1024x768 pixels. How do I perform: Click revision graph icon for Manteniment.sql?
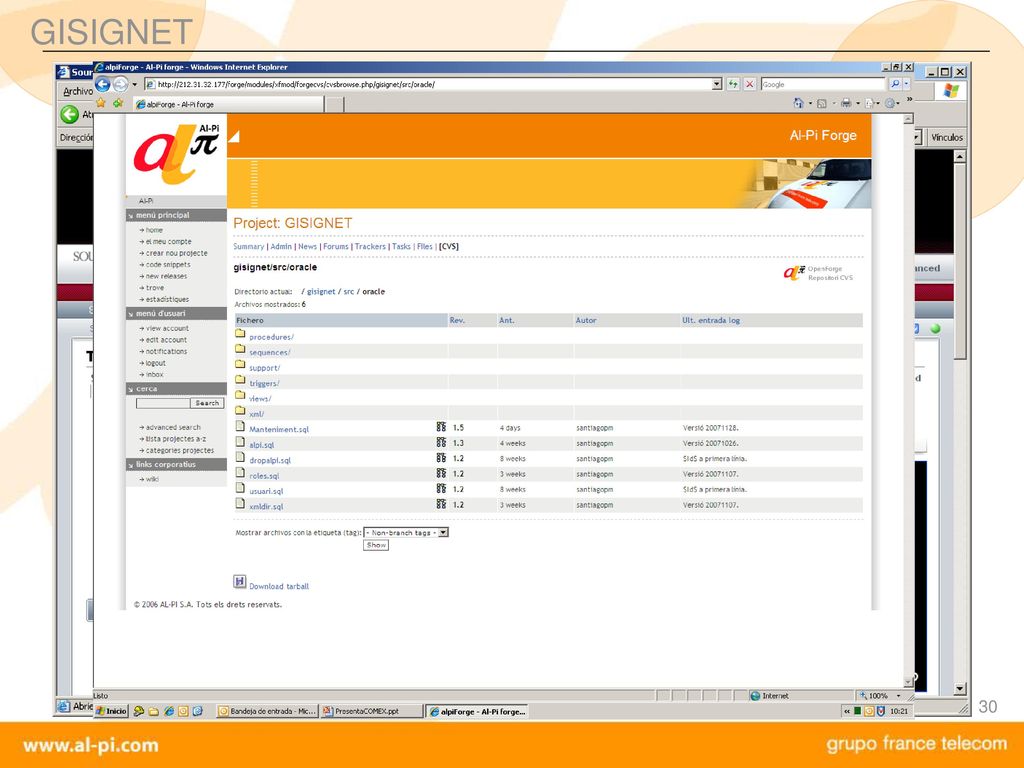tap(441, 427)
